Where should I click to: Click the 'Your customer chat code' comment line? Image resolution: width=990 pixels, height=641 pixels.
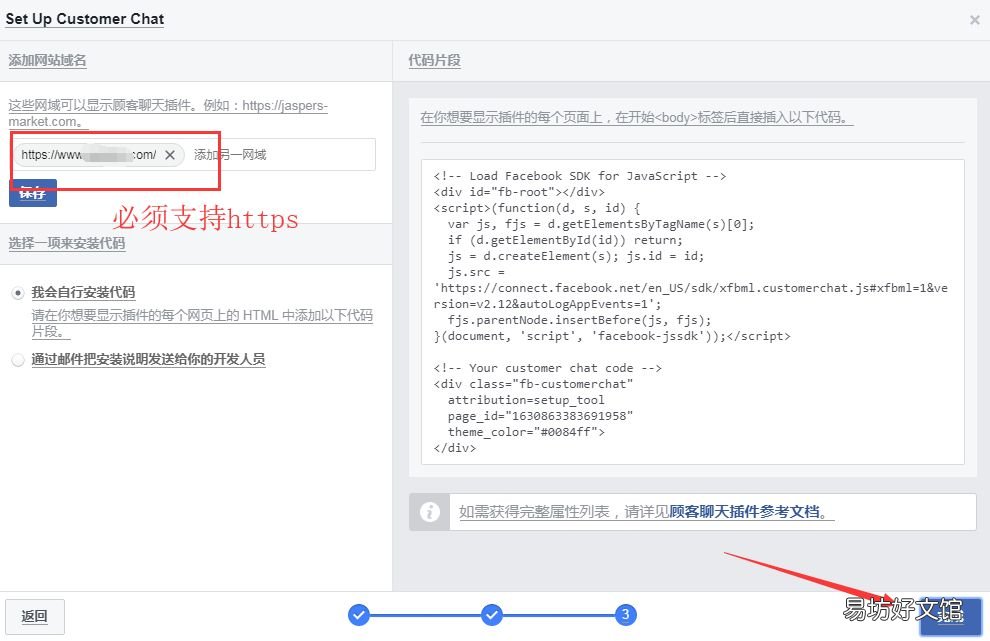coord(547,368)
